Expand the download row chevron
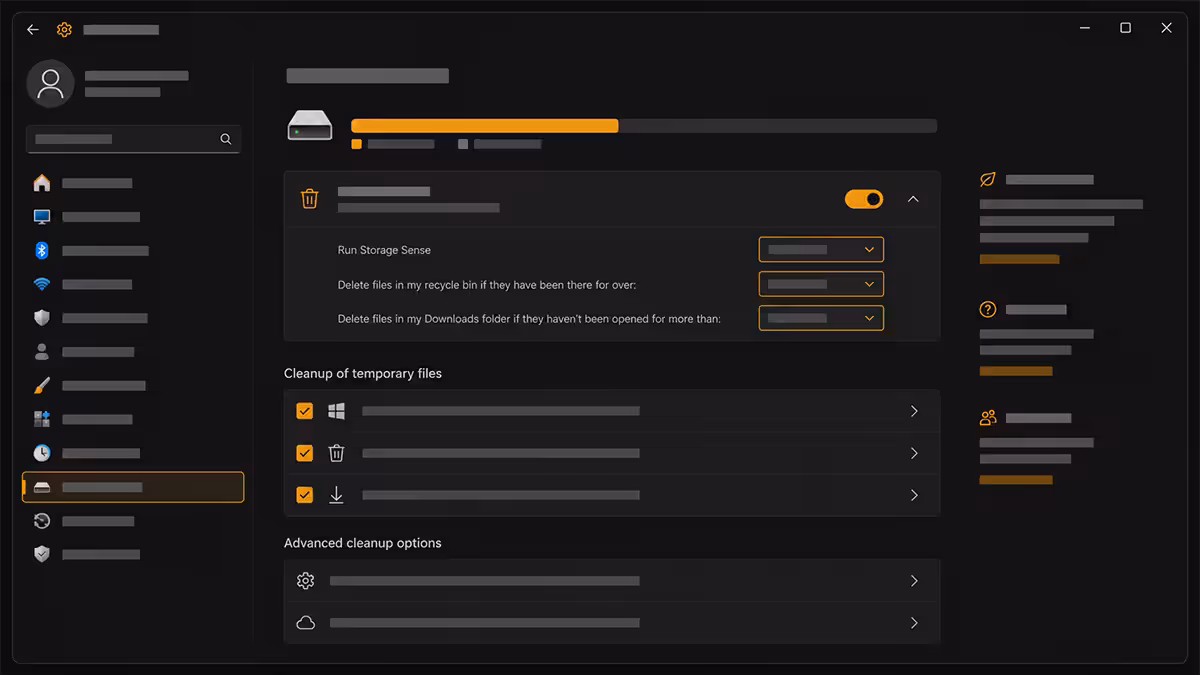The height and width of the screenshot is (675, 1200). point(914,495)
